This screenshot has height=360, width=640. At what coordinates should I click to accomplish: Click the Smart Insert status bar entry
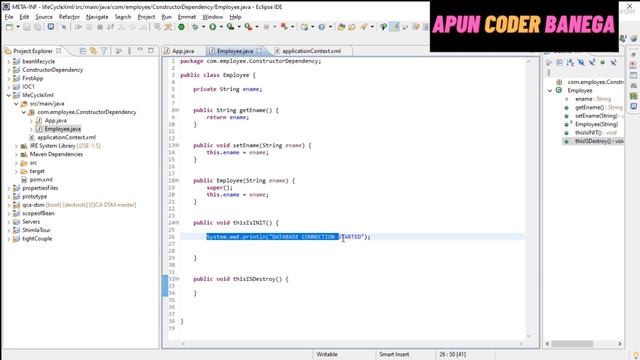point(394,354)
